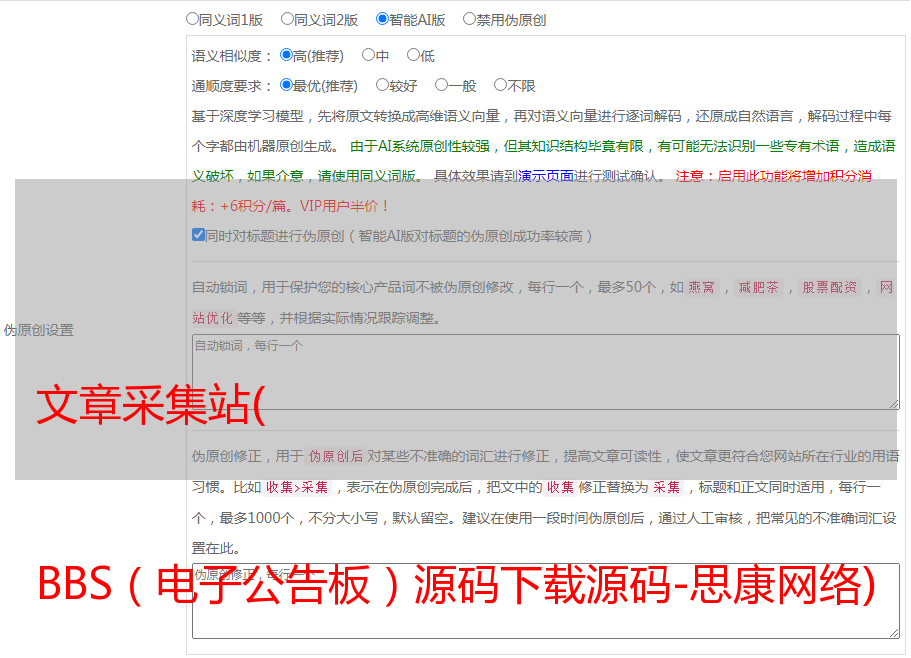911x658 pixels.
Task: Click into the 自动锁词 text area
Action: point(545,372)
